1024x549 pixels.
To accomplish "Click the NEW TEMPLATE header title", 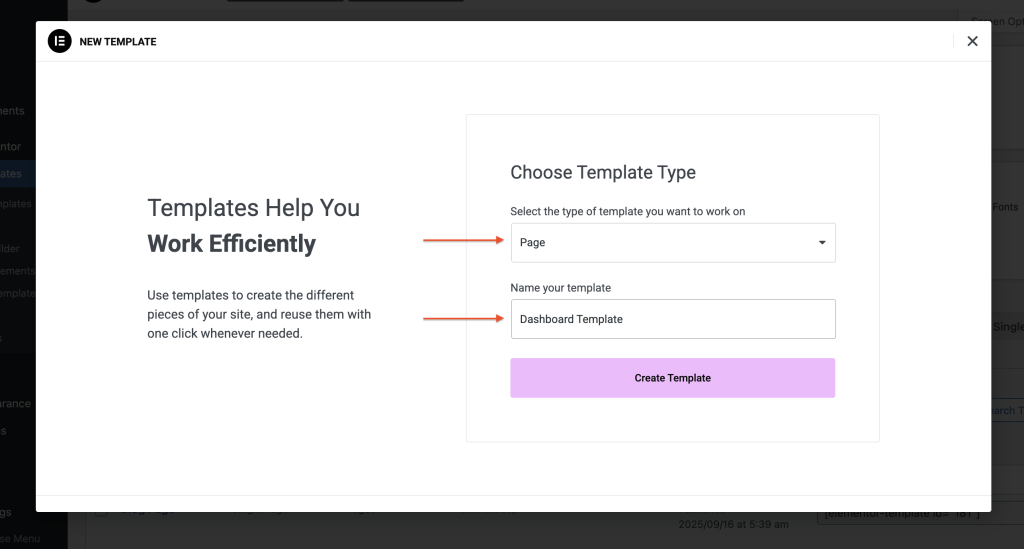I will 119,42.
